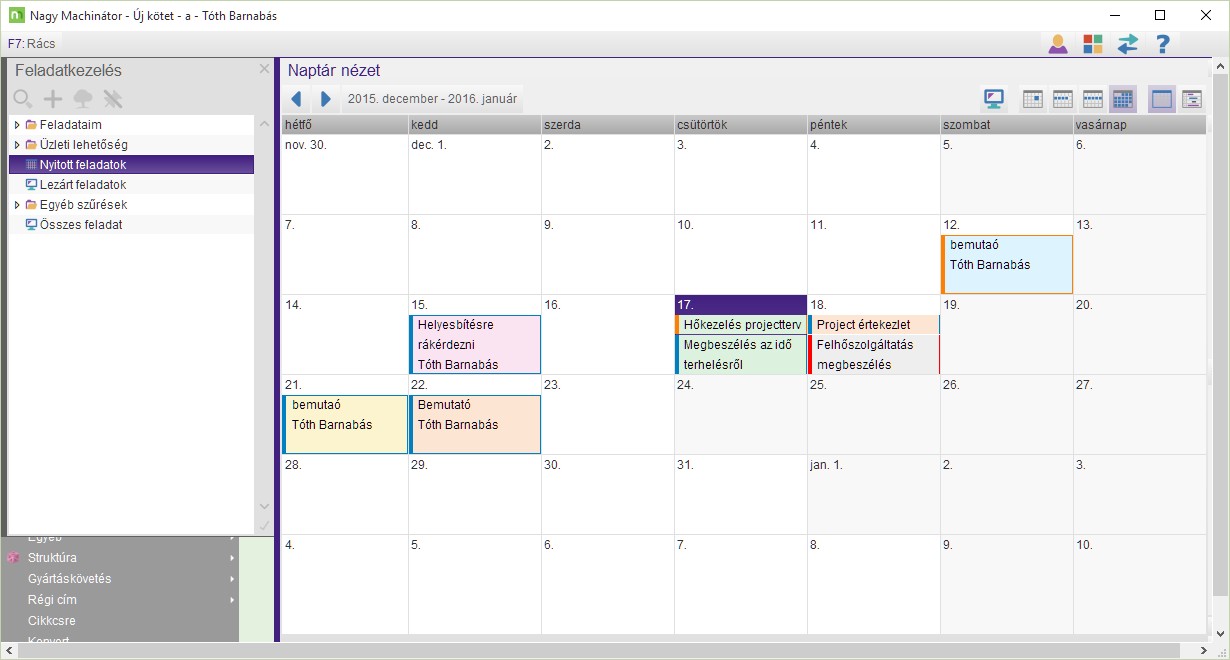The width and height of the screenshot is (1230, 660).
Task: Click the monitor icon in calendar toolbar
Action: [x=994, y=99]
